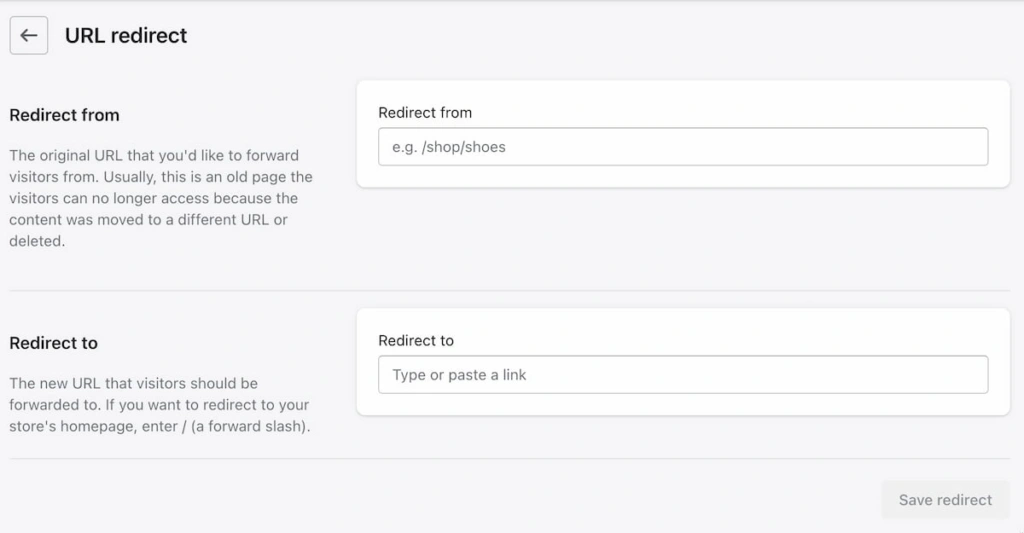Viewport: 1024px width, 533px height.
Task: Click the "Redirect from" label above the input
Action: tap(425, 113)
